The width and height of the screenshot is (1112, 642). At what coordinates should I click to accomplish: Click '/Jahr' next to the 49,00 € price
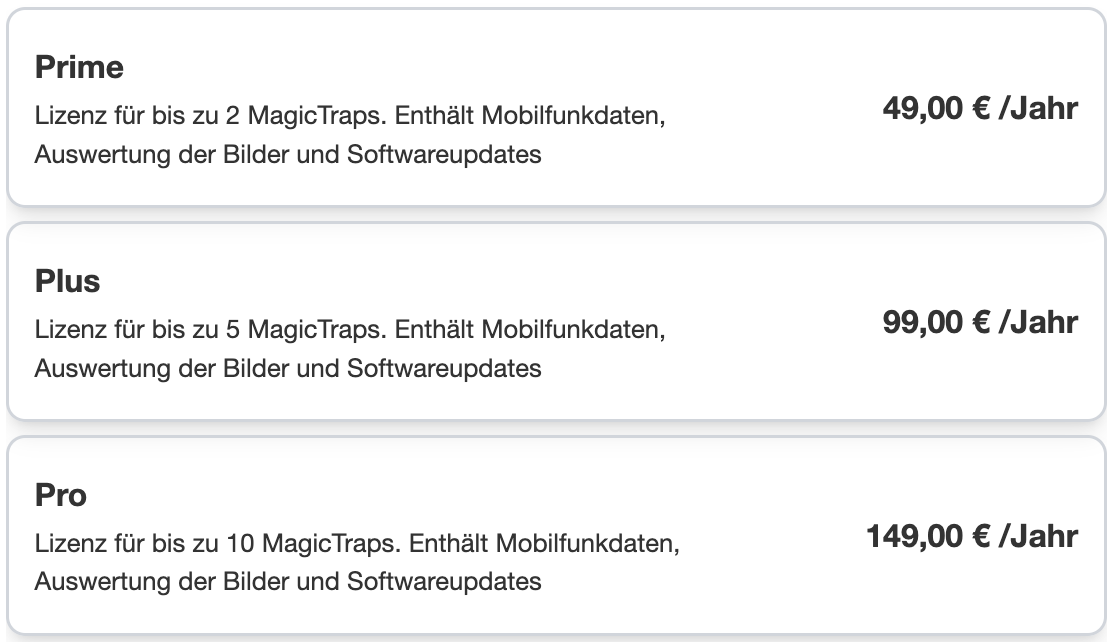coord(1038,109)
